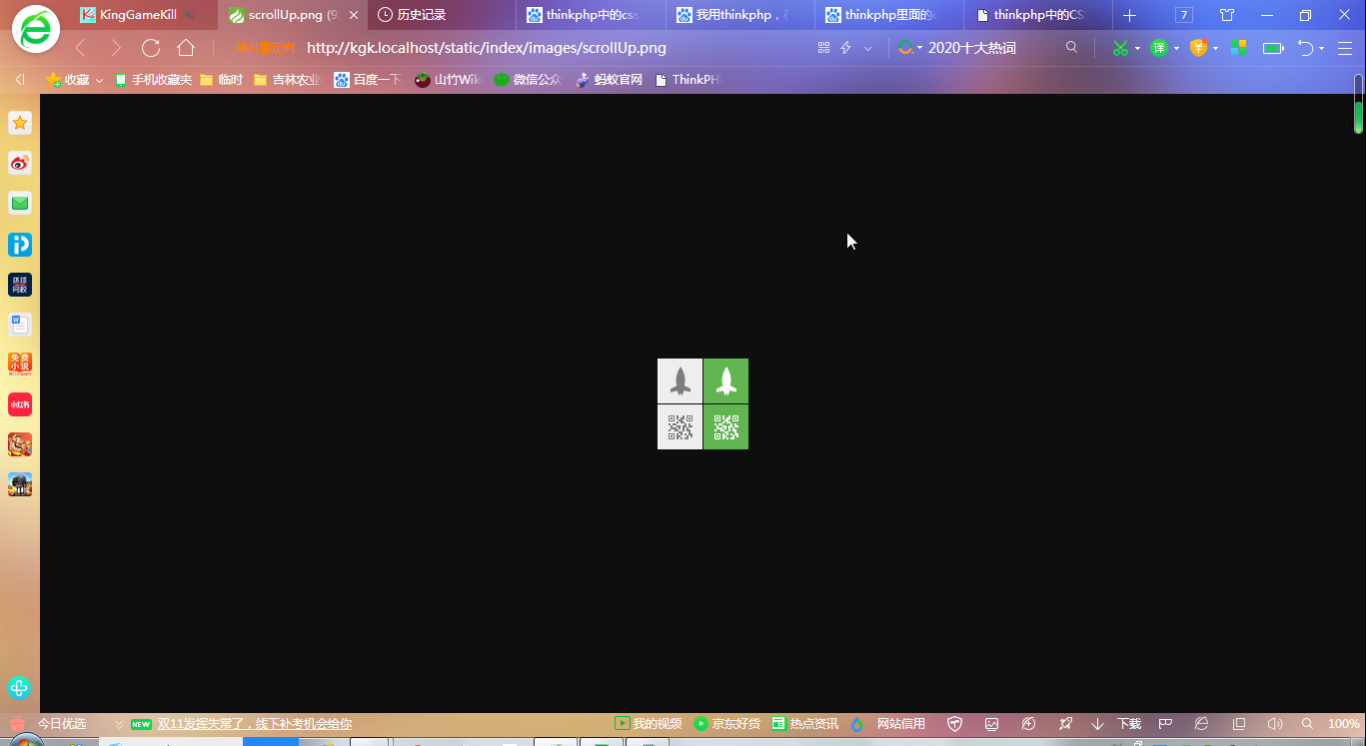Click the shirt skin icon in title bar
The height and width of the screenshot is (746, 1366).
(1227, 15)
